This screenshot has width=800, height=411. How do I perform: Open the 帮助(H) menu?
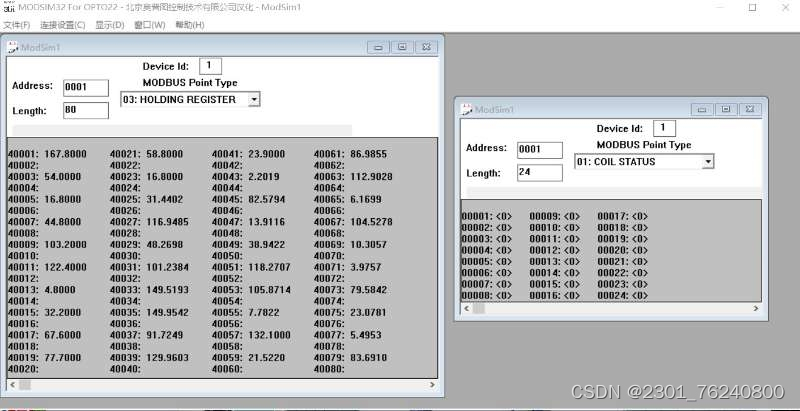point(190,25)
